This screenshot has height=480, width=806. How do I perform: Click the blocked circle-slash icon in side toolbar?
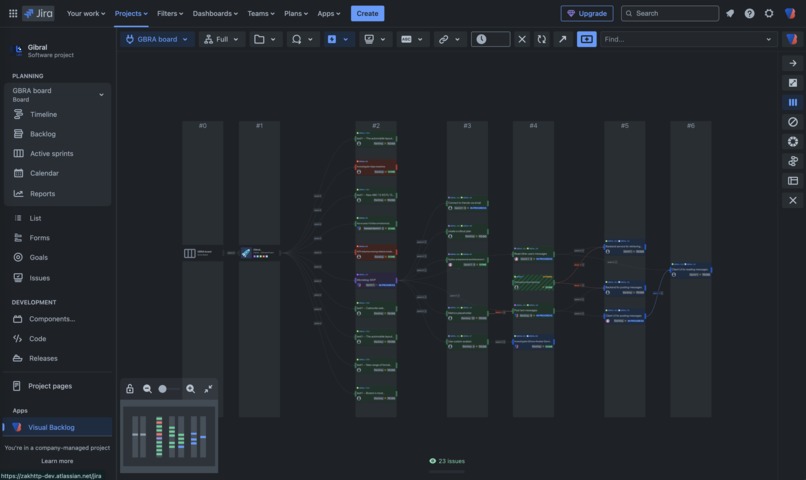point(793,122)
